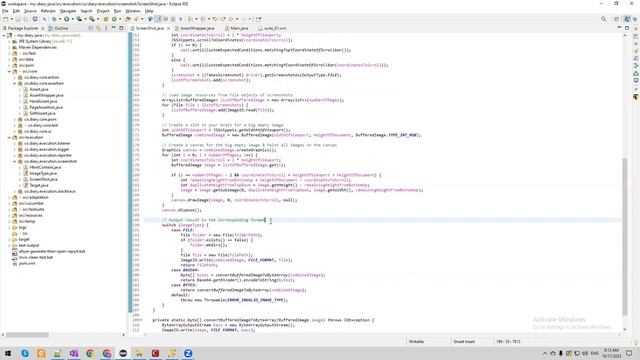Collapse the my-diary-java project node
Viewport: 640px width, 360px height.
[4, 36]
